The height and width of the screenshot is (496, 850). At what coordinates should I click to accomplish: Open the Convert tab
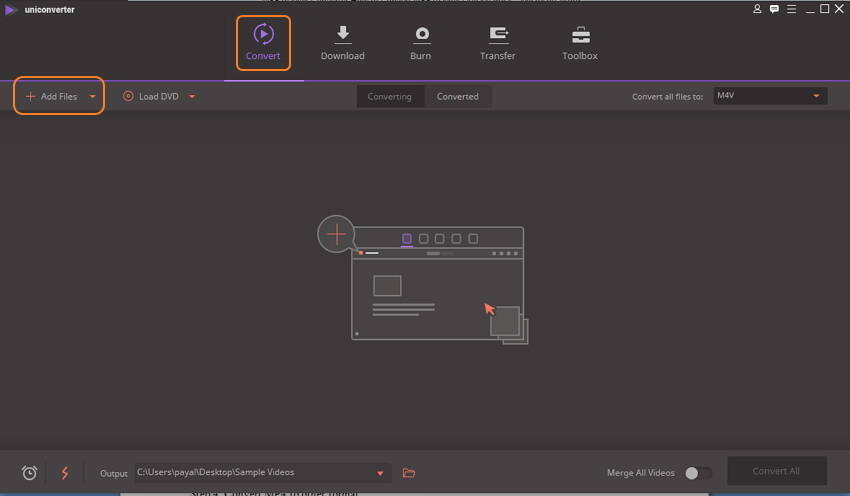click(263, 43)
